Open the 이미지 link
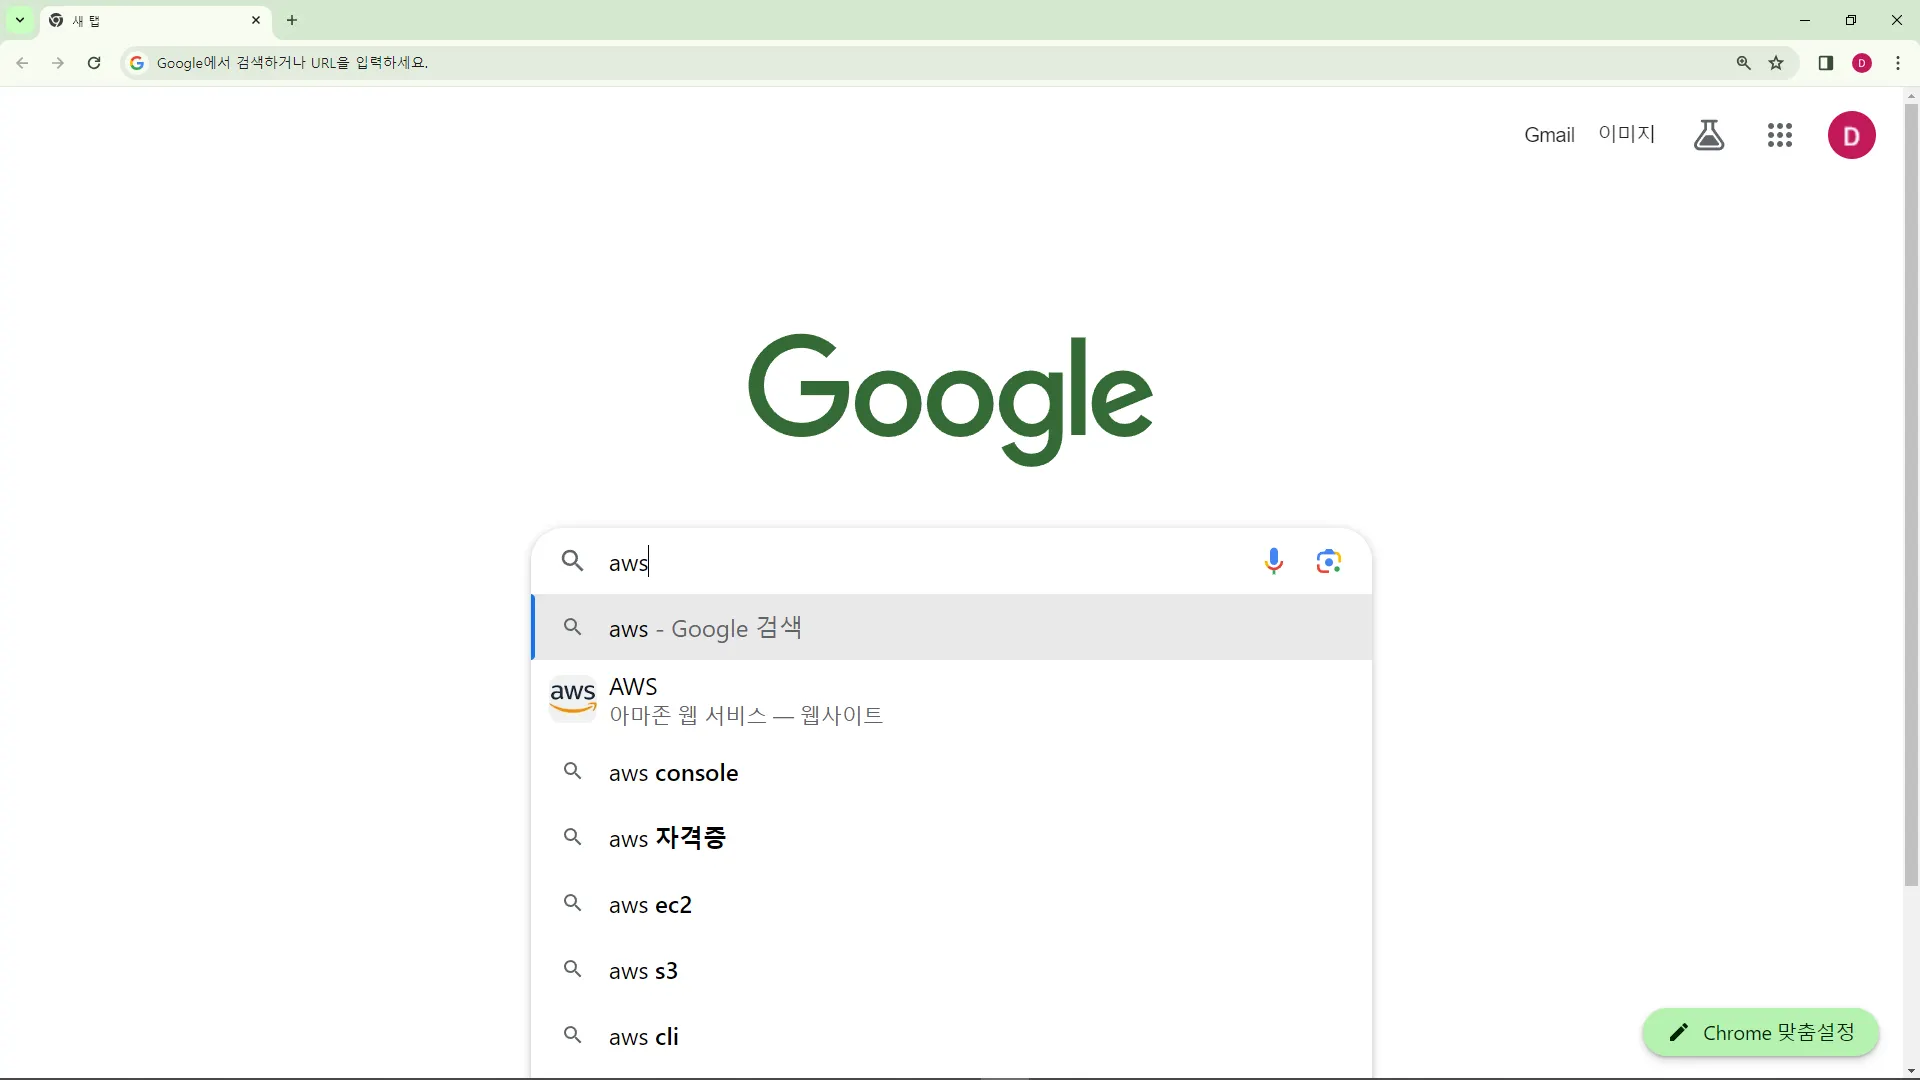The width and height of the screenshot is (1920, 1080). point(1626,134)
